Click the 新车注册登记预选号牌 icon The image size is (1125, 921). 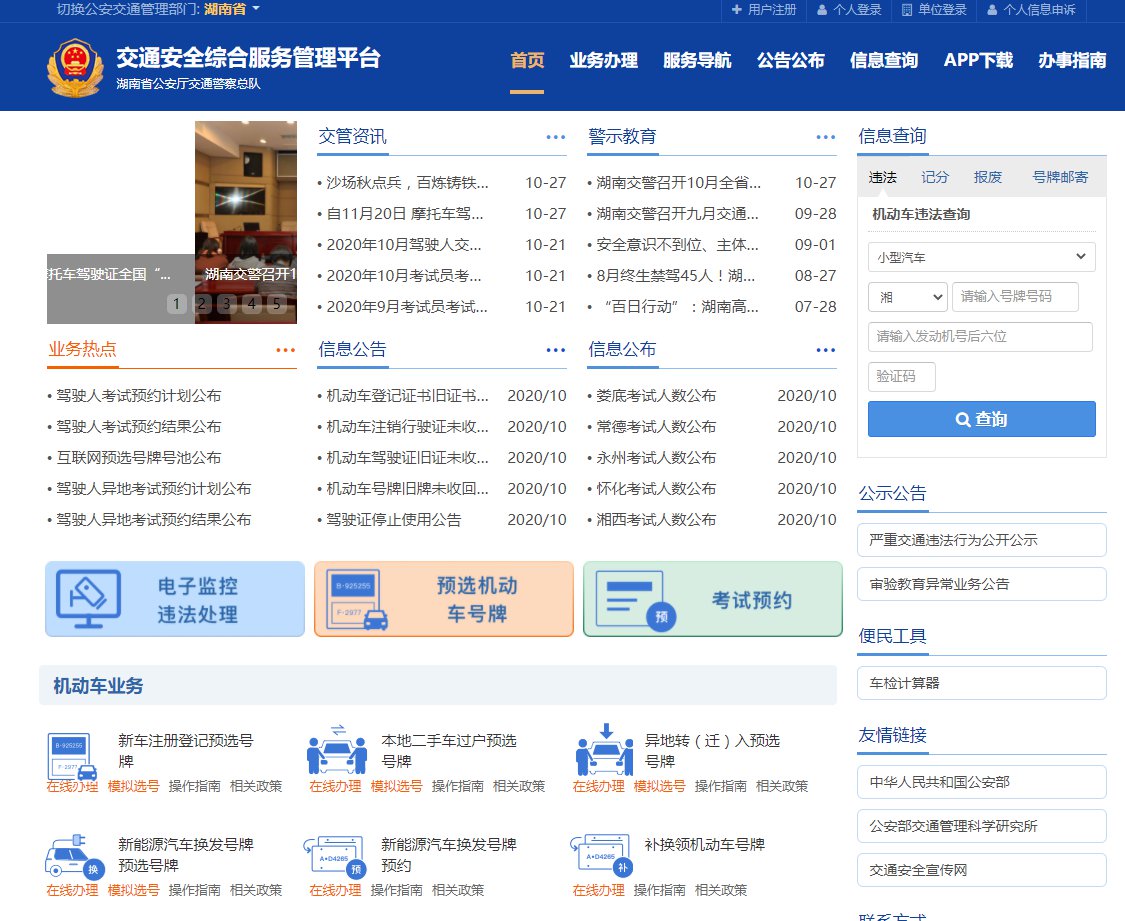[x=73, y=755]
